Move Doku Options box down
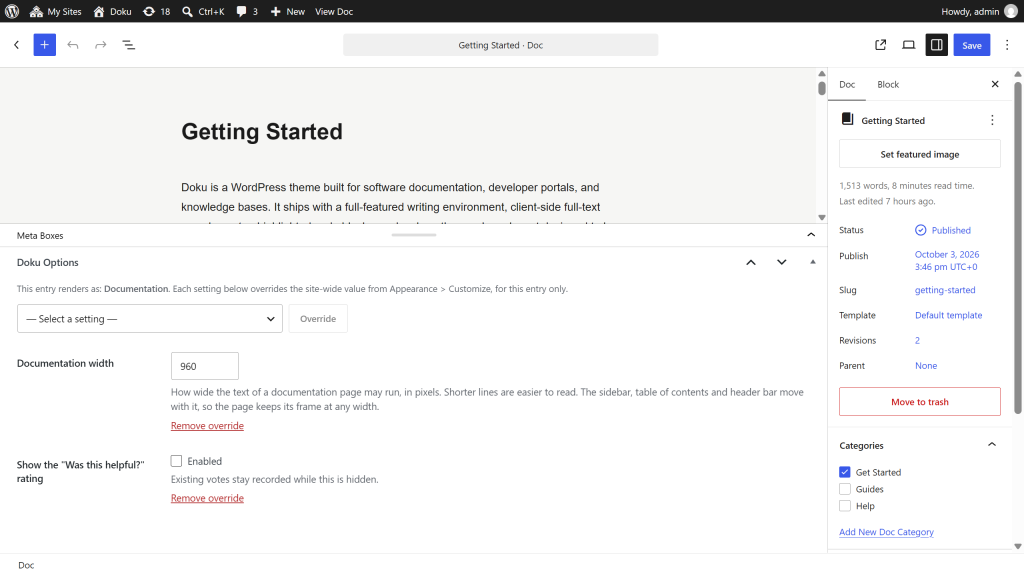This screenshot has width=1024, height=576. (782, 262)
